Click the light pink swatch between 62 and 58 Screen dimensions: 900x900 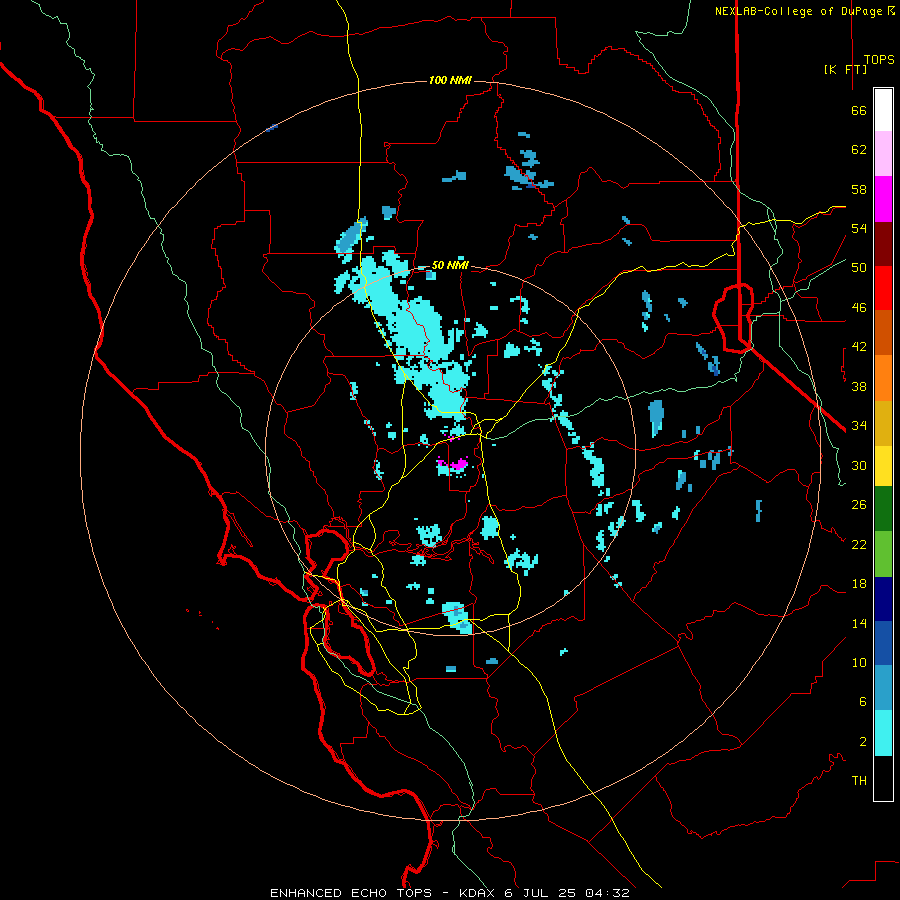point(883,154)
